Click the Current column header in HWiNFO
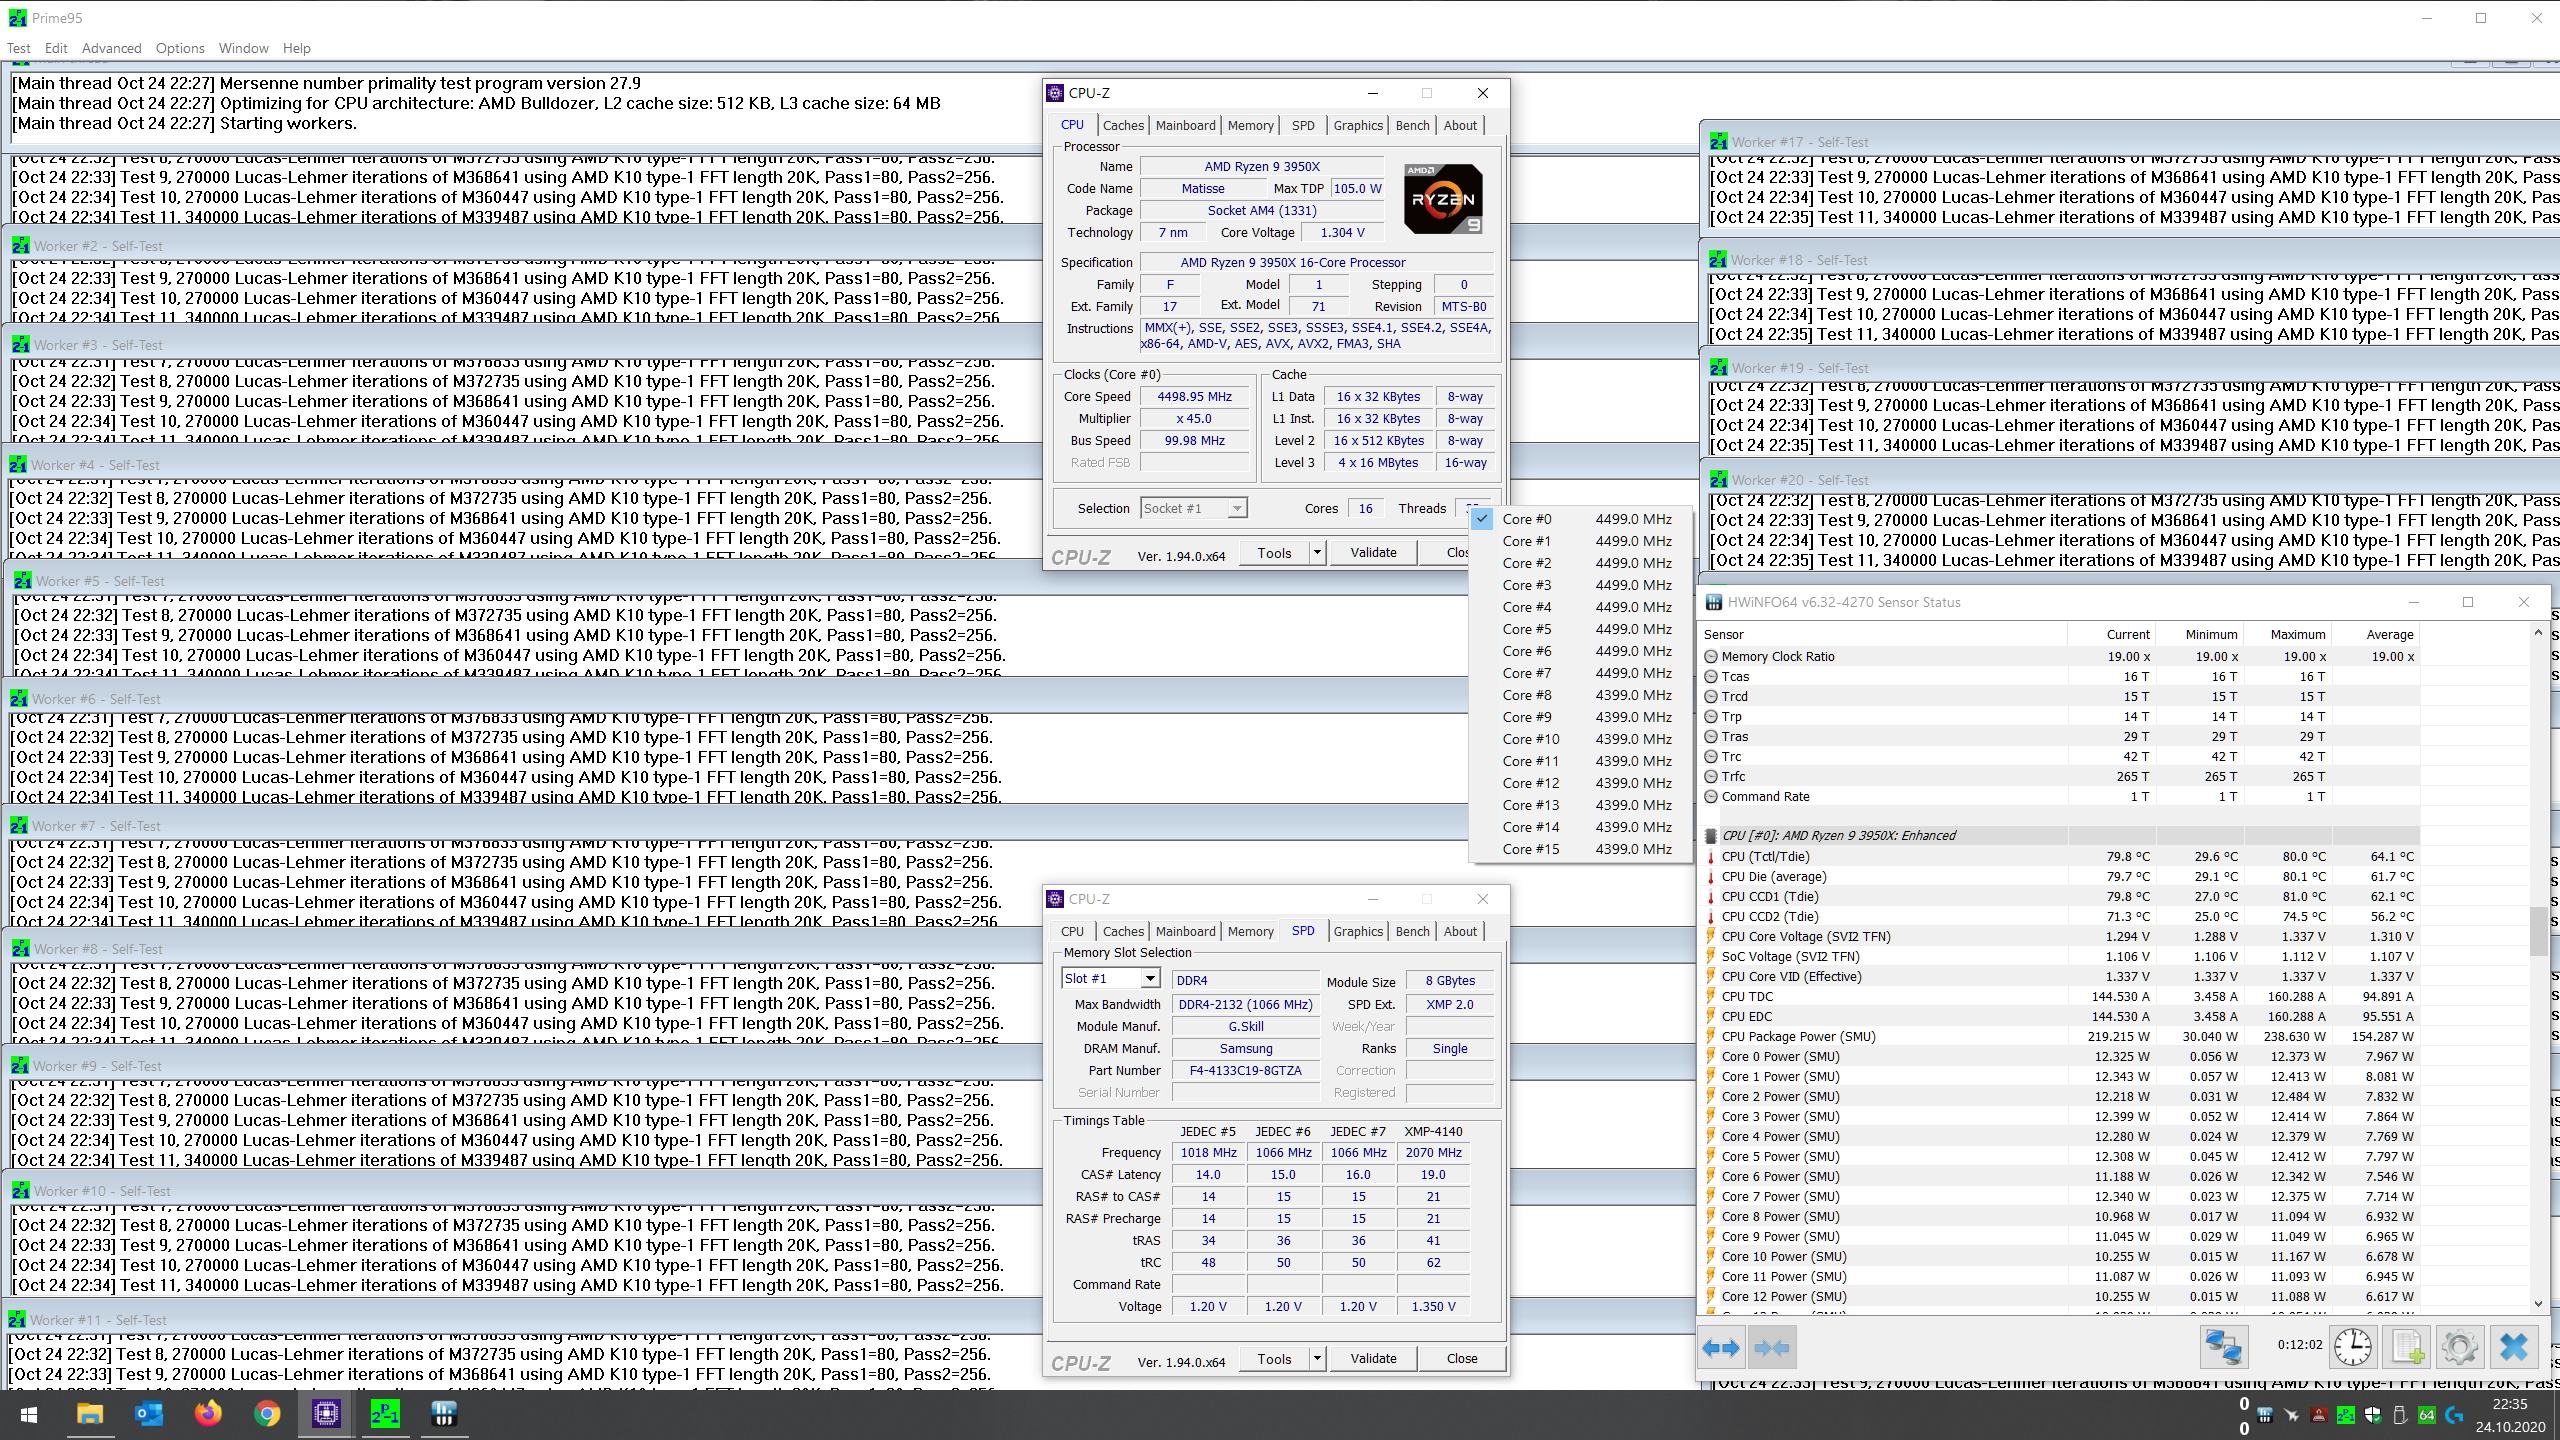 pyautogui.click(x=2112, y=635)
